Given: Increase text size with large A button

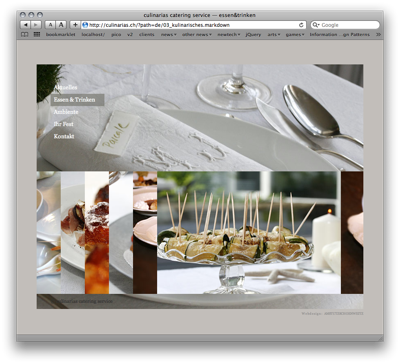Looking at the screenshot, I should (61, 25).
